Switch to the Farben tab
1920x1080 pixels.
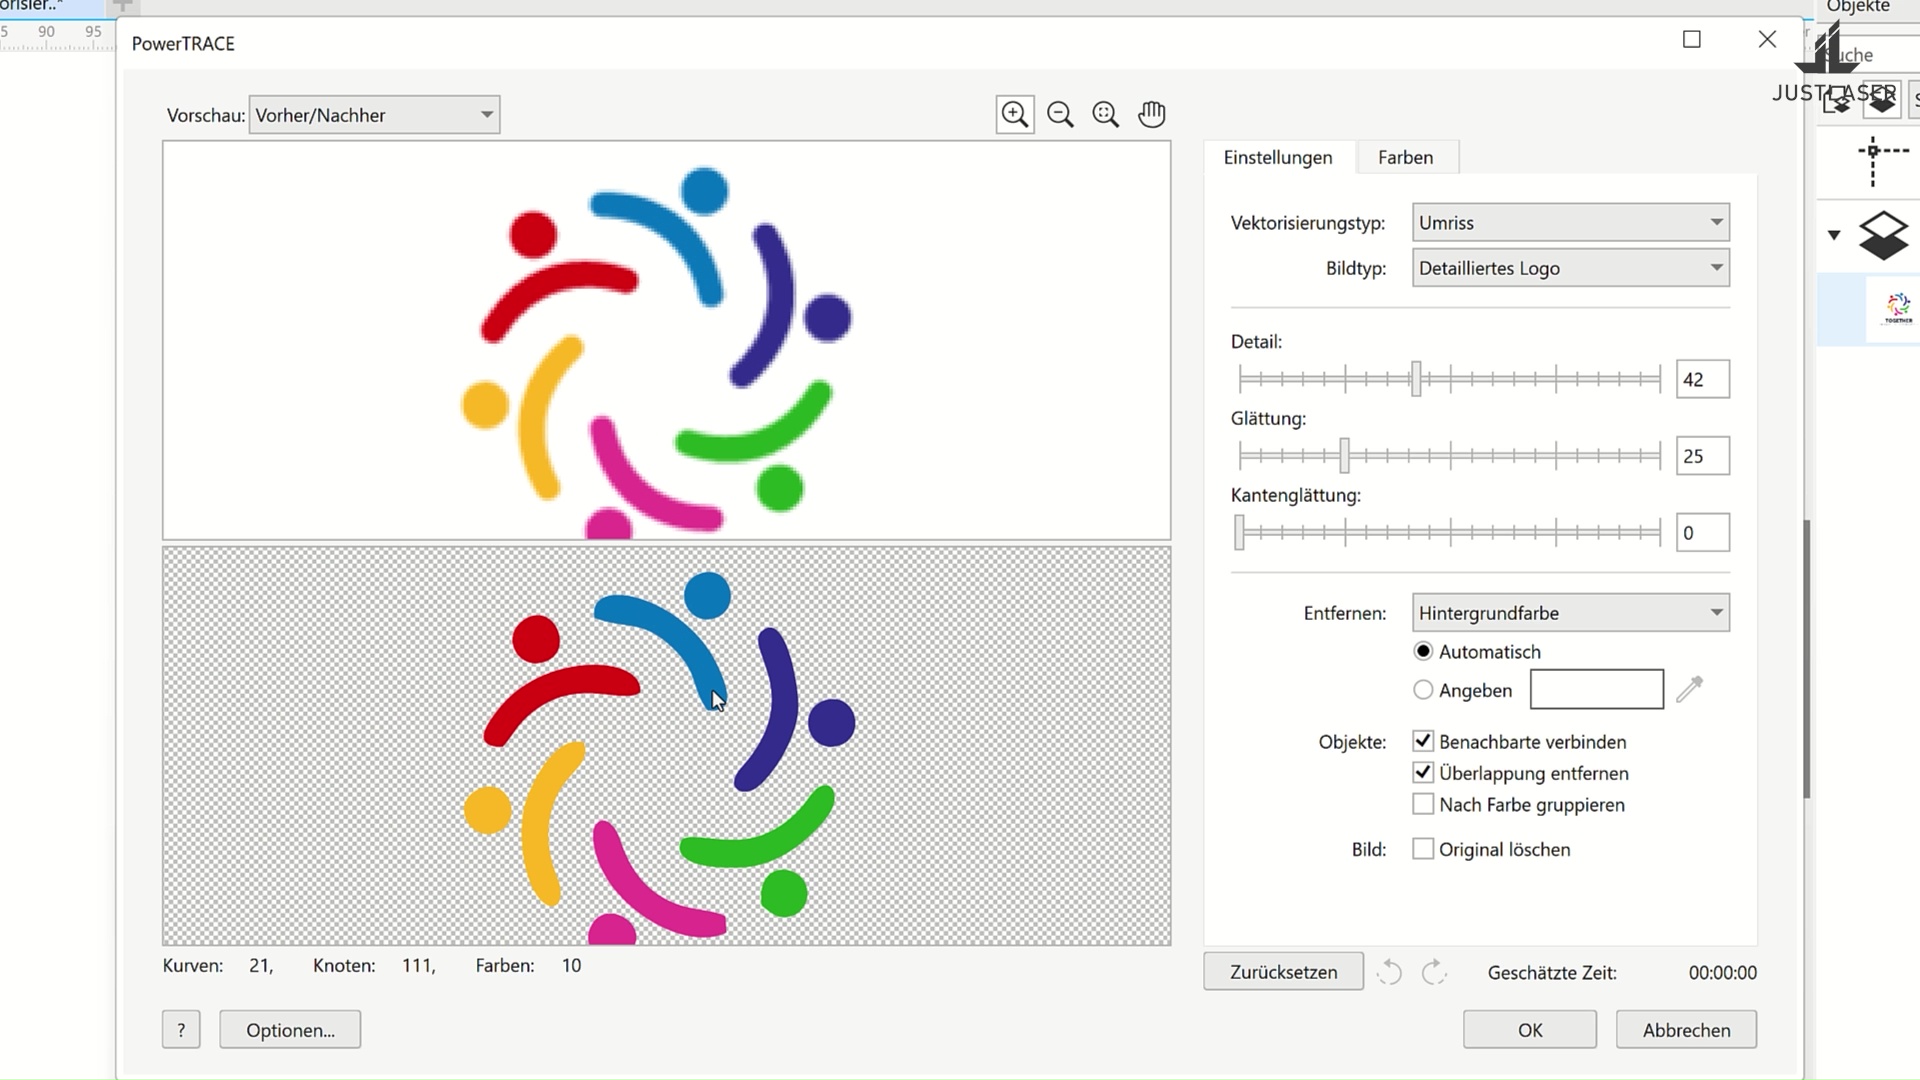[1405, 157]
